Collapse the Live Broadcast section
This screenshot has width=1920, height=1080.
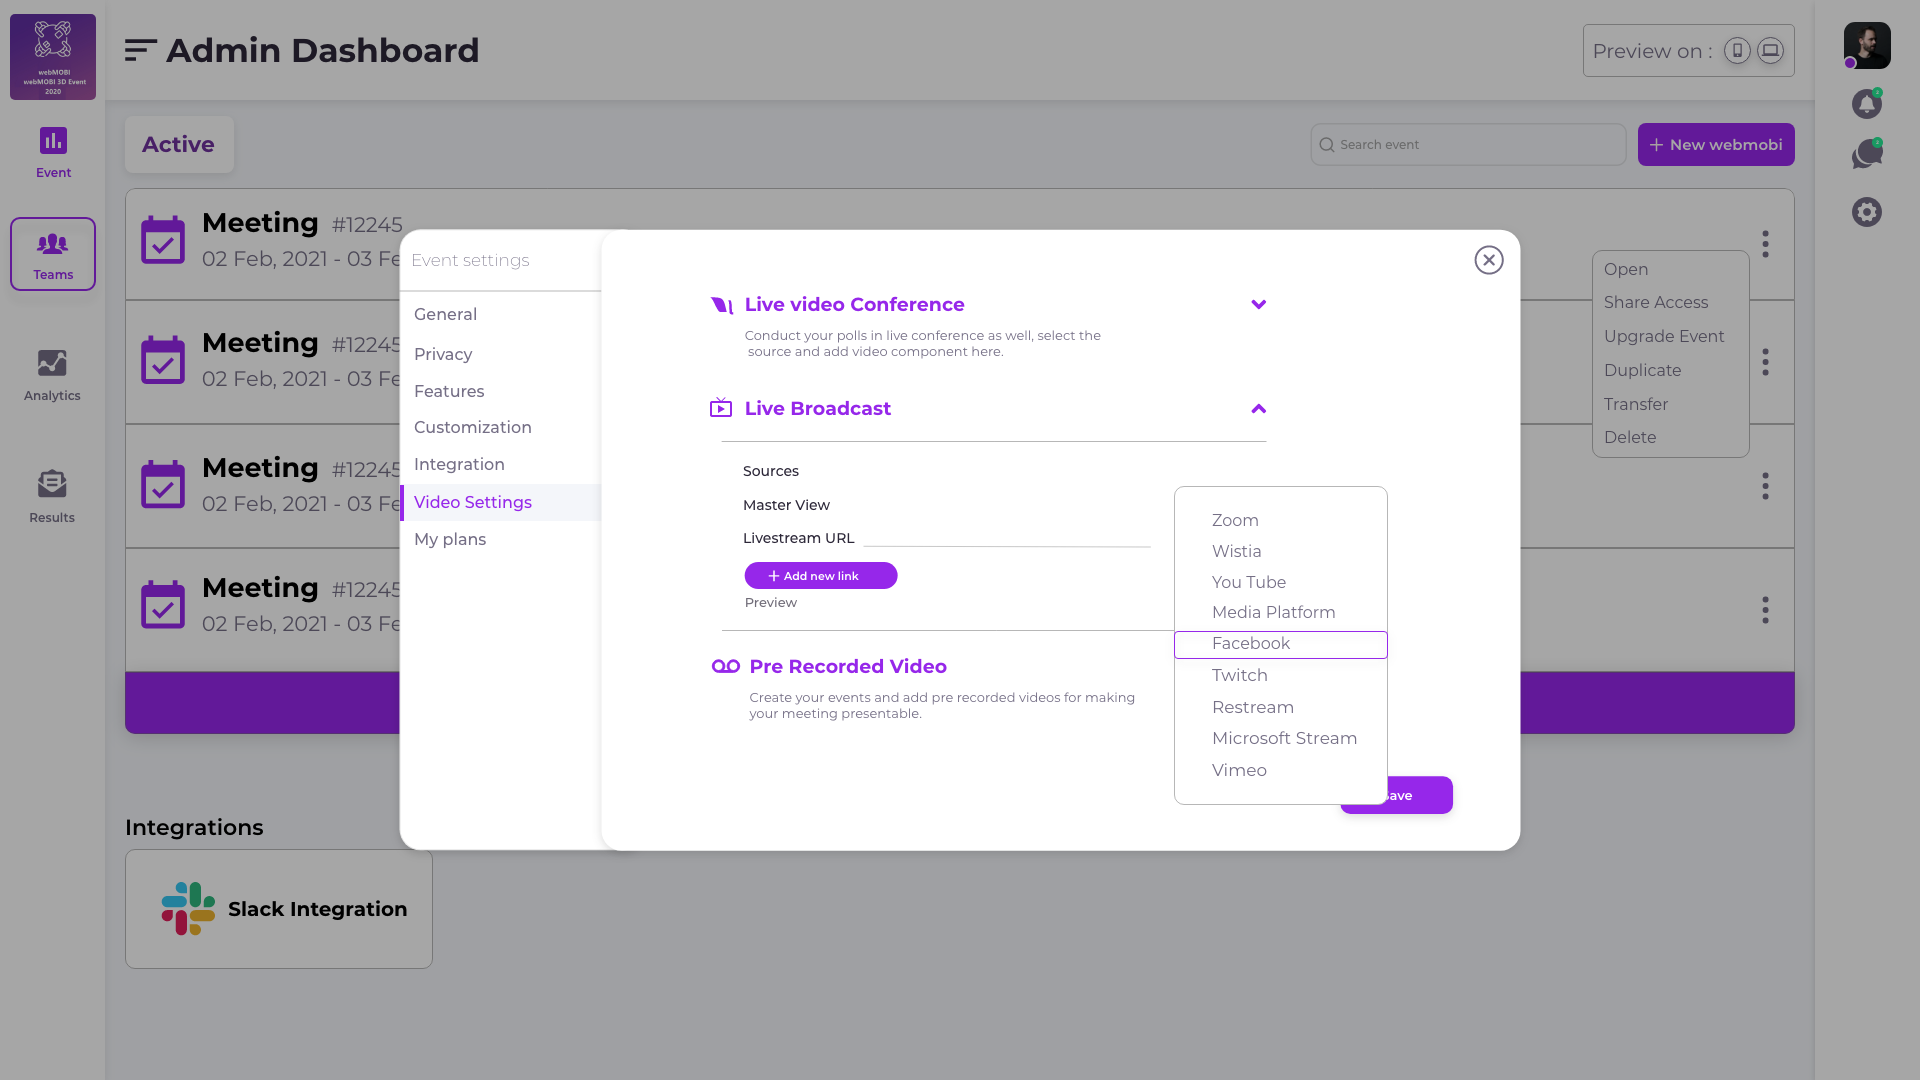click(1258, 407)
